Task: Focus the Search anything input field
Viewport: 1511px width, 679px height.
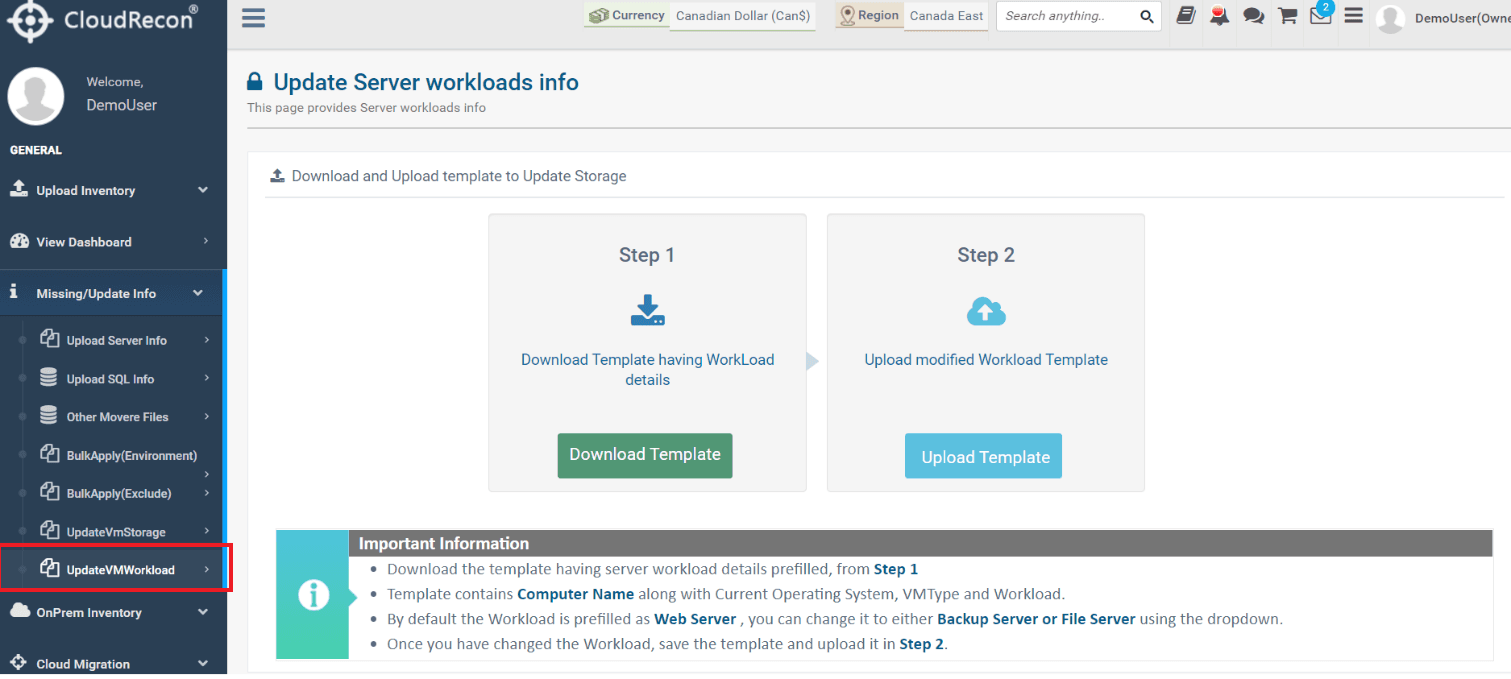Action: 1068,16
